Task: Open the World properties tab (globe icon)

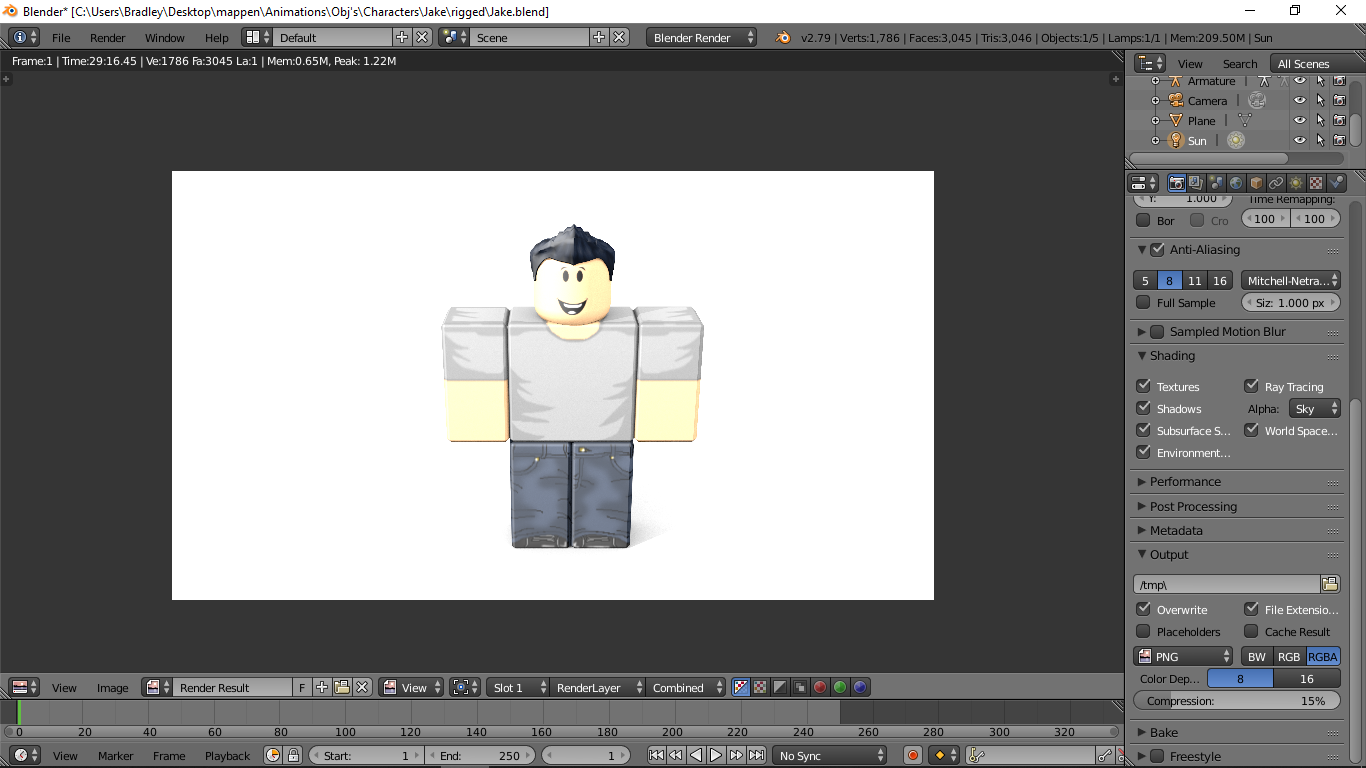Action: 1236,183
